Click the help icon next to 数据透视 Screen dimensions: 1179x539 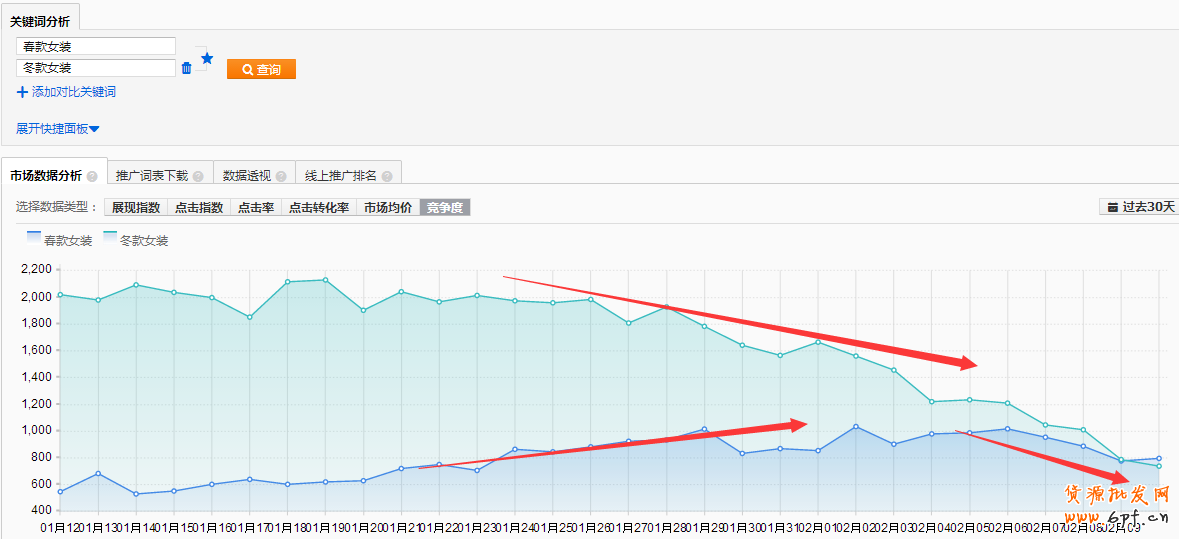pos(281,176)
